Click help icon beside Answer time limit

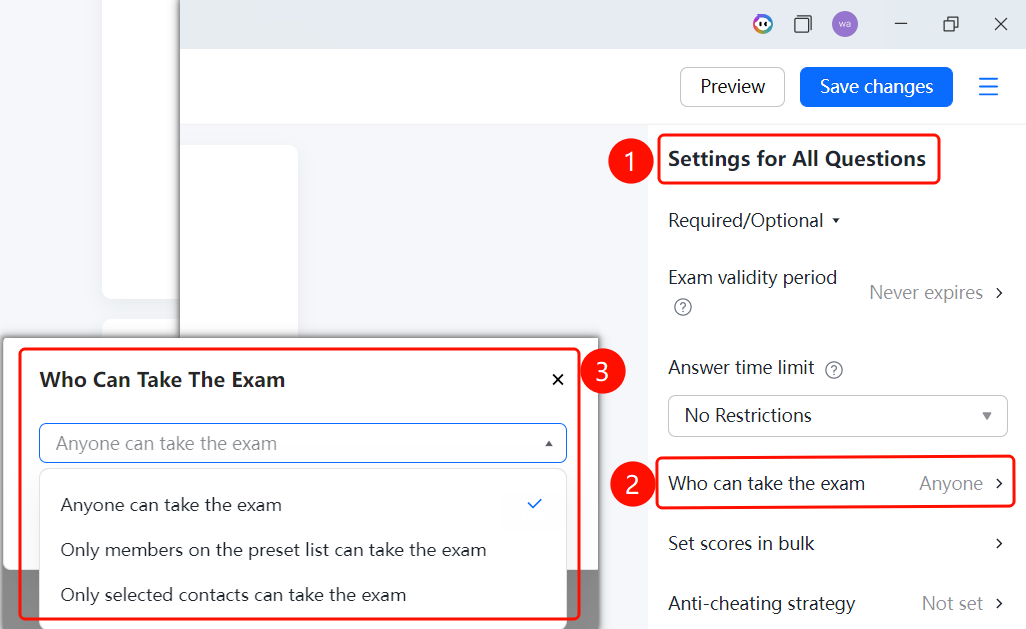(x=834, y=370)
